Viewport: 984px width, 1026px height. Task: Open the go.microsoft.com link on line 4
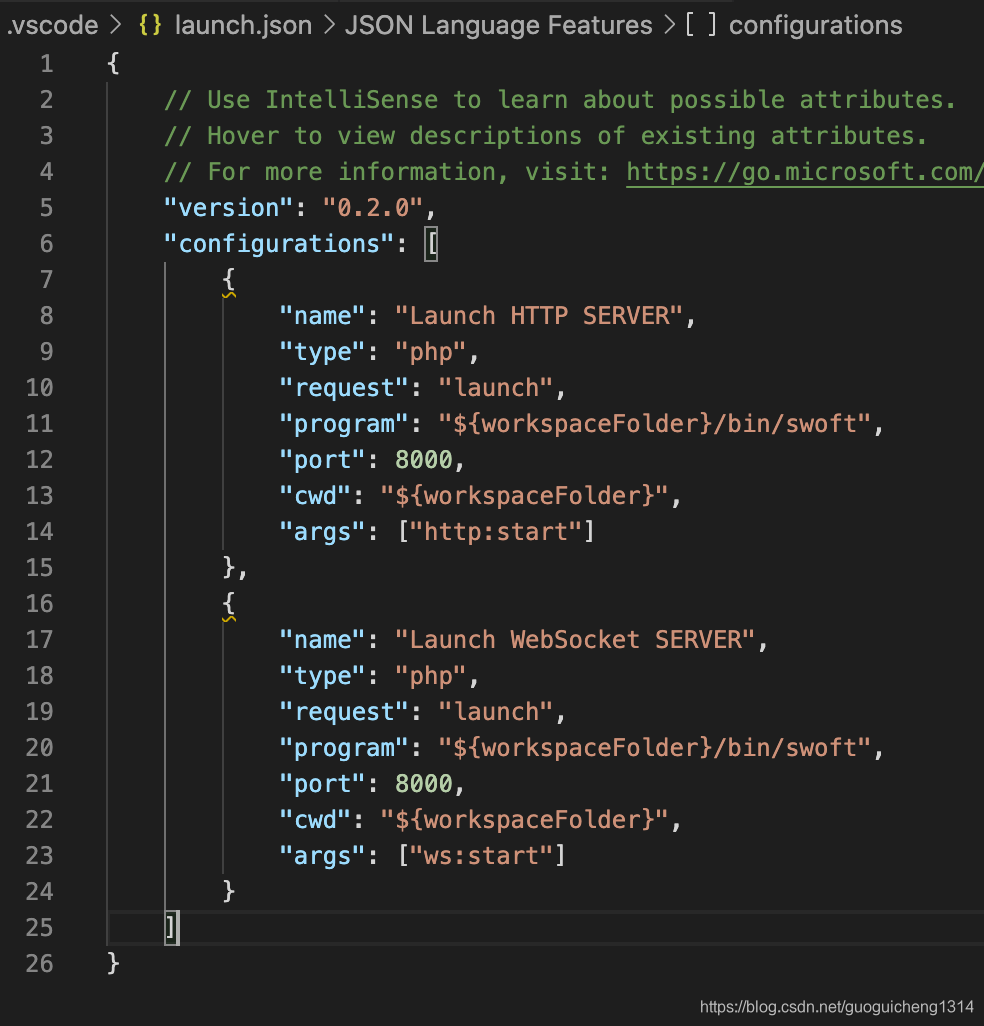800,171
